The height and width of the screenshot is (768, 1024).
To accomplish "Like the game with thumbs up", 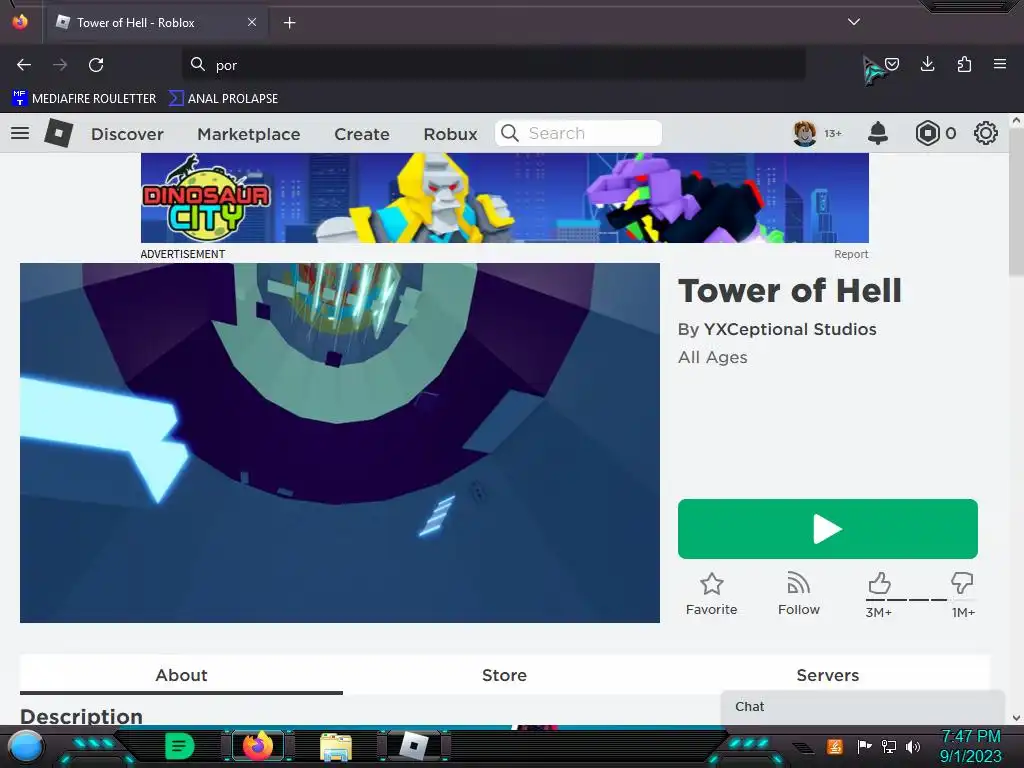I will click(x=879, y=583).
